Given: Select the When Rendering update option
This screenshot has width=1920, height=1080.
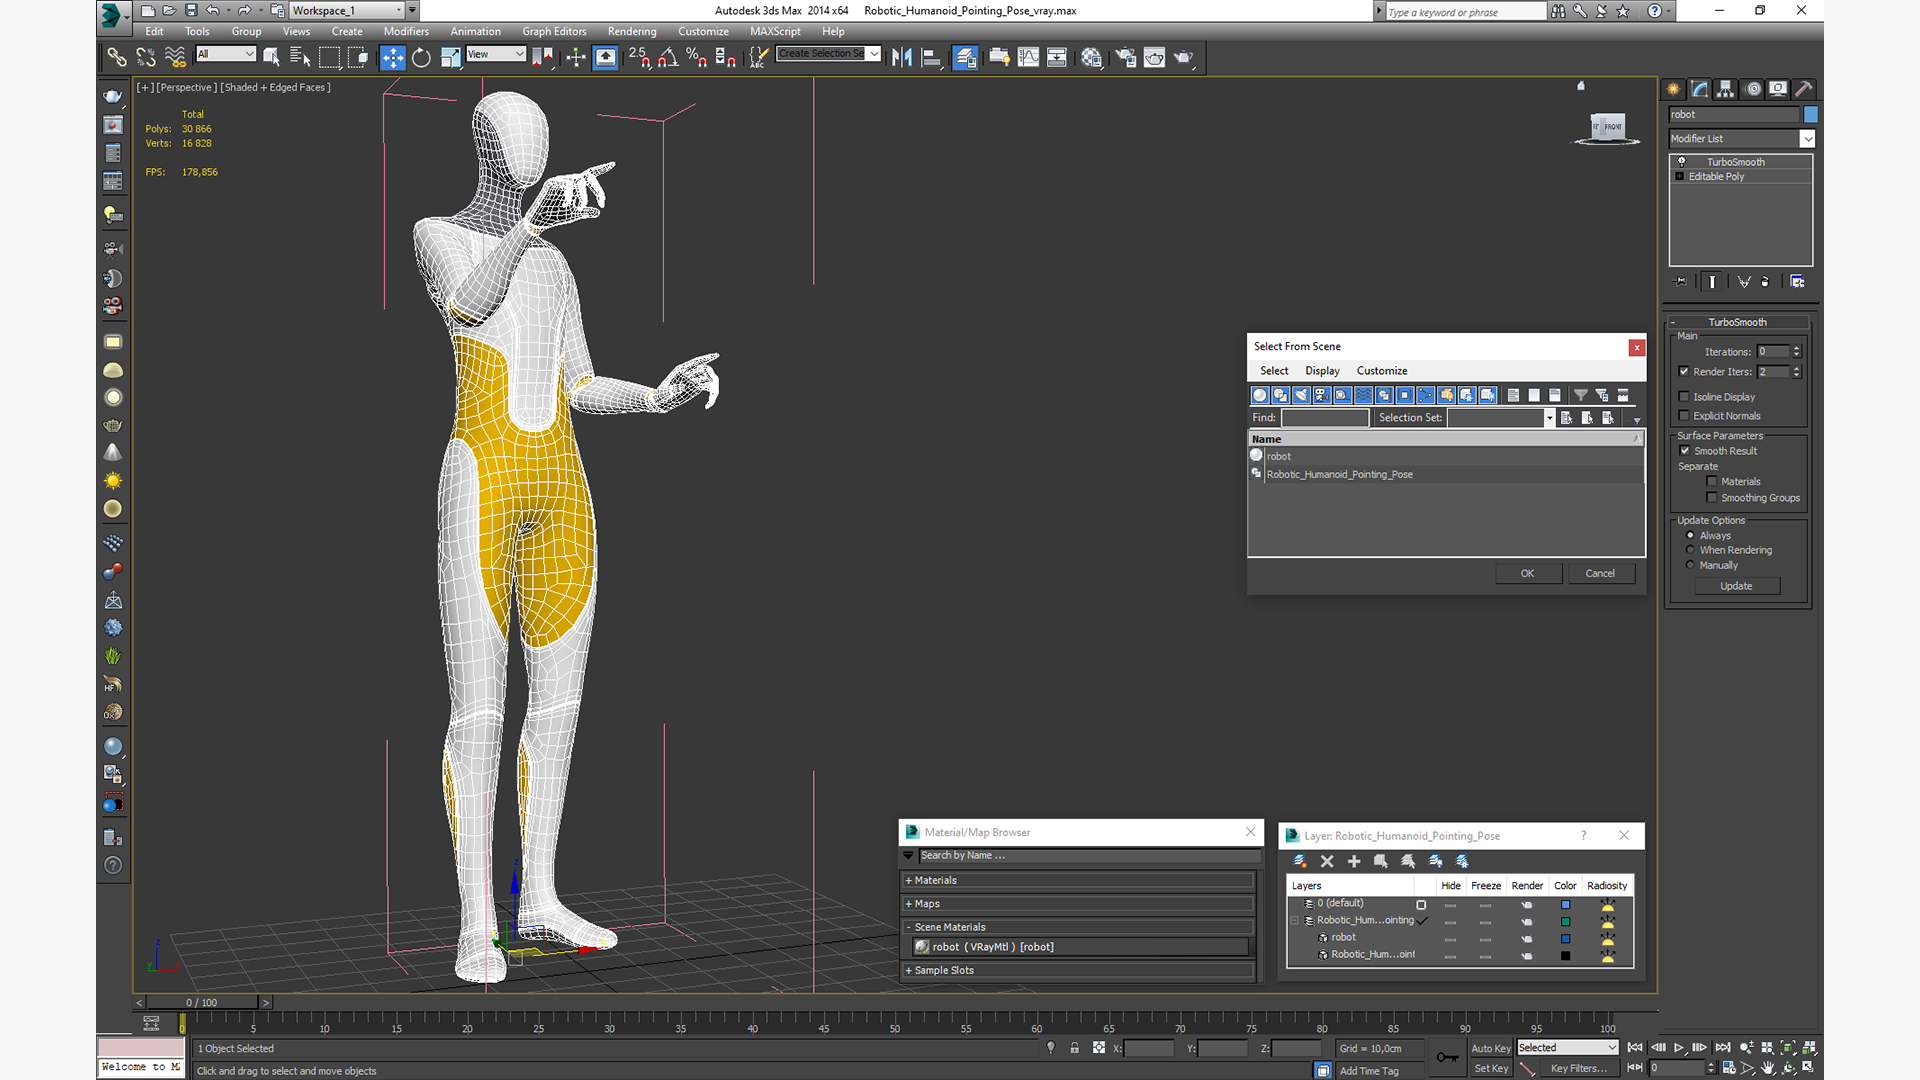Looking at the screenshot, I should coord(1690,550).
